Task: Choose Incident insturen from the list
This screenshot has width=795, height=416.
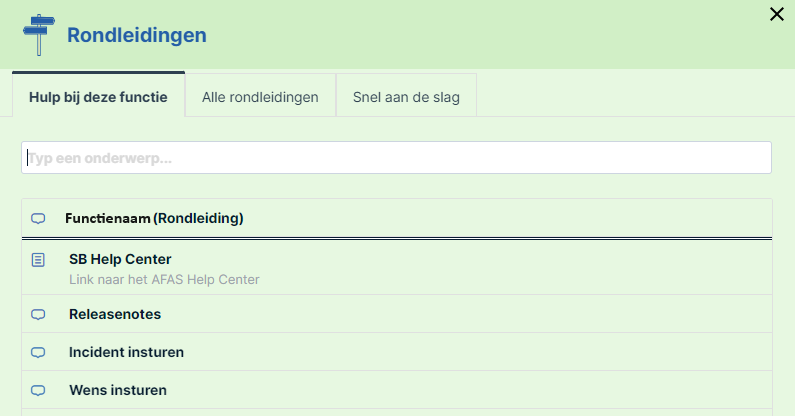Action: point(396,352)
